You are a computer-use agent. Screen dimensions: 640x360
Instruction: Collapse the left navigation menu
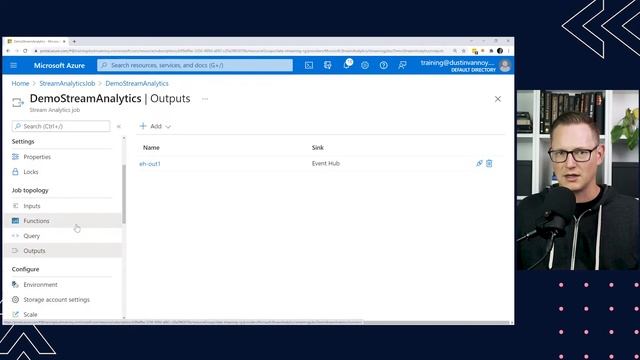point(119,127)
